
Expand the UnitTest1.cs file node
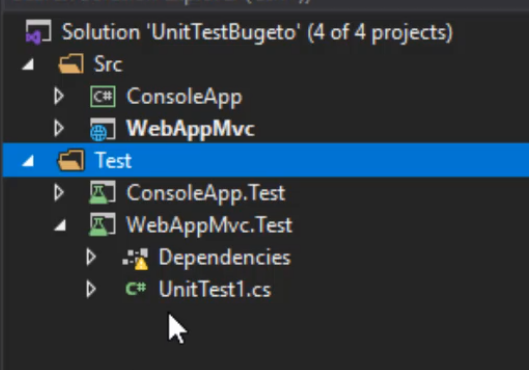pyautogui.click(x=91, y=289)
